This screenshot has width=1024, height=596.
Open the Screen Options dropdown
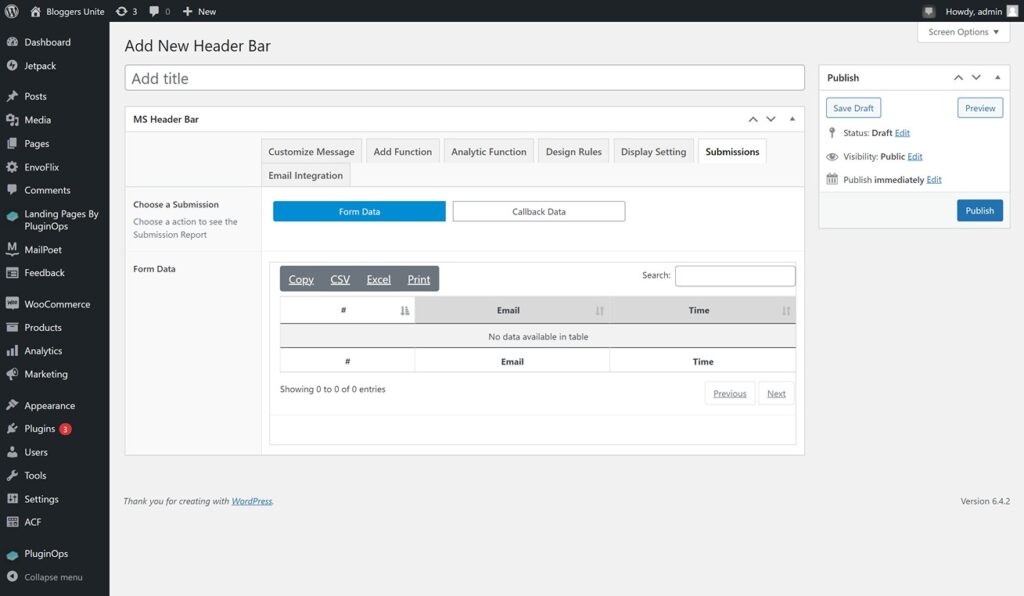(962, 31)
